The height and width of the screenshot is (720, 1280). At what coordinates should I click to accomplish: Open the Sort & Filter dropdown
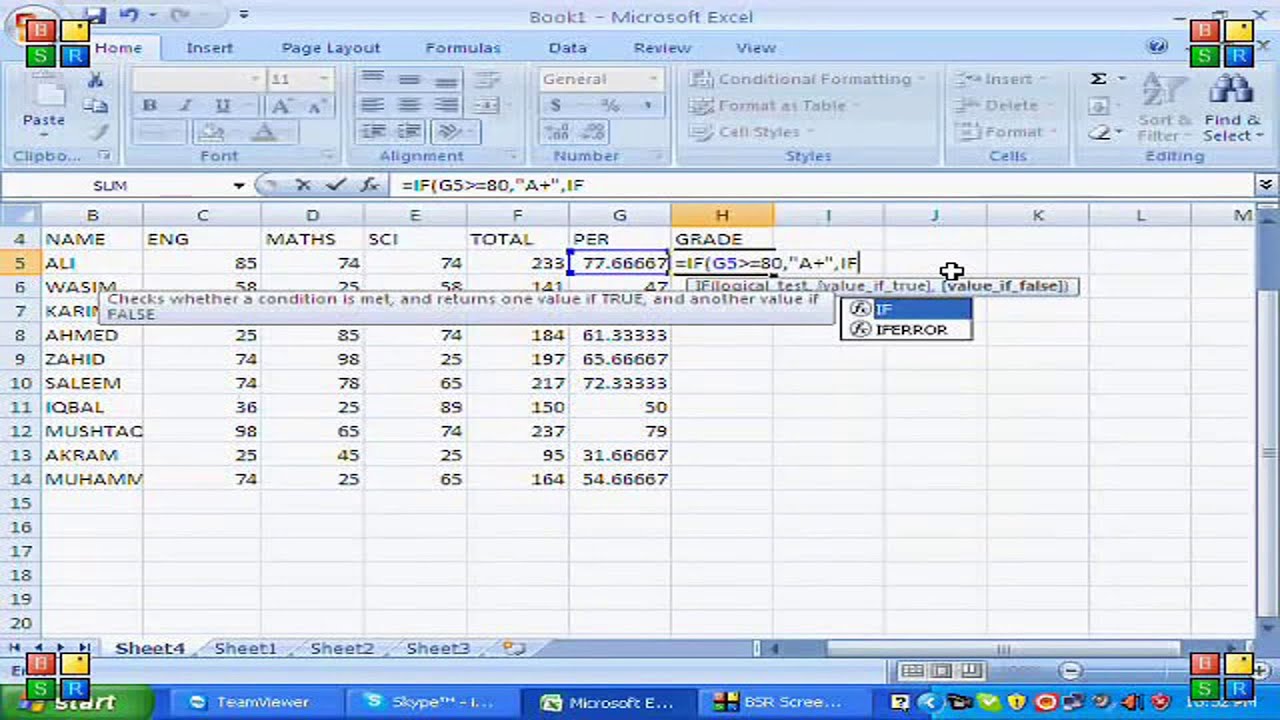point(1164,106)
